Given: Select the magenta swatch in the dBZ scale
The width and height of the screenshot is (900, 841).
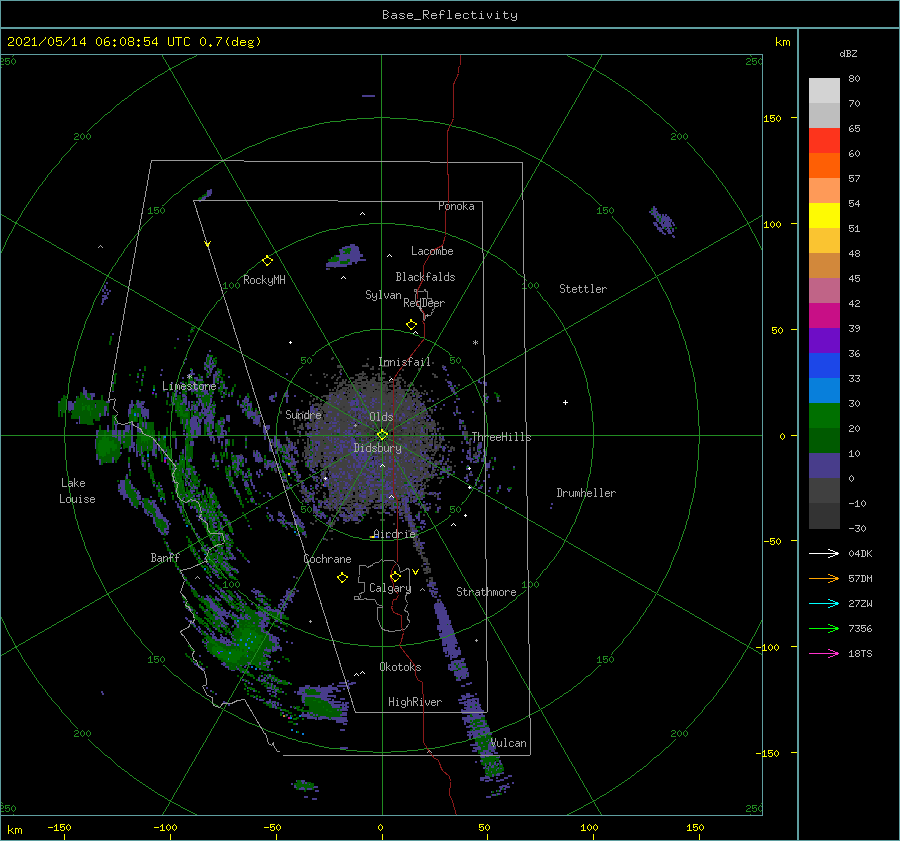Looking at the screenshot, I should [x=824, y=316].
